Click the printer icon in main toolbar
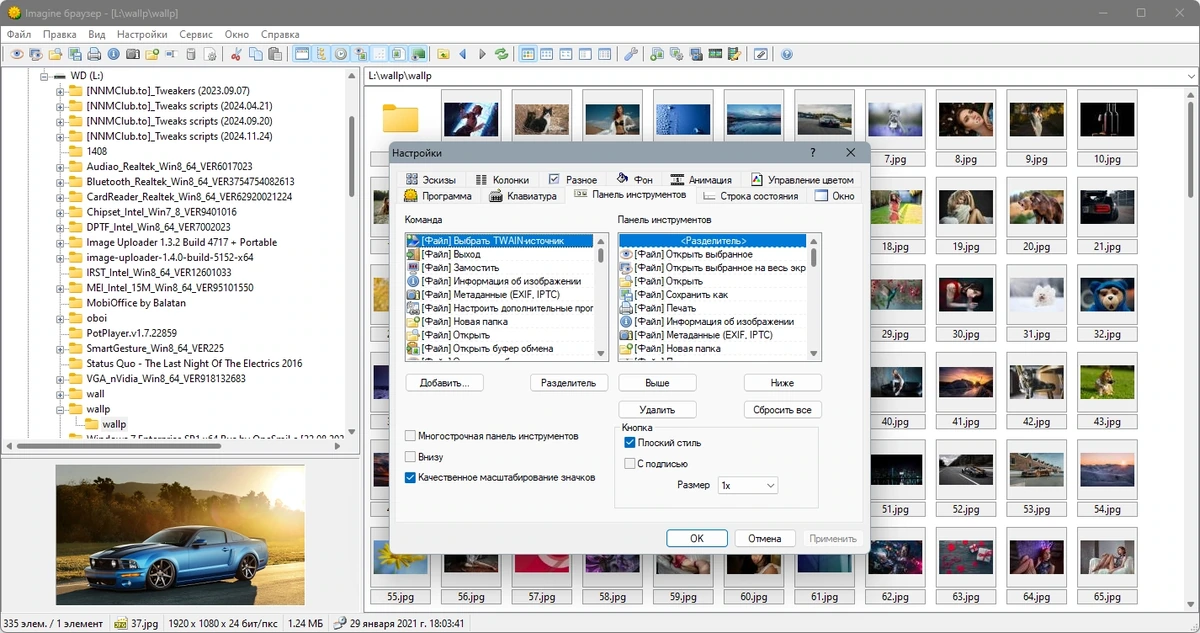The image size is (1200, 633). [x=94, y=54]
